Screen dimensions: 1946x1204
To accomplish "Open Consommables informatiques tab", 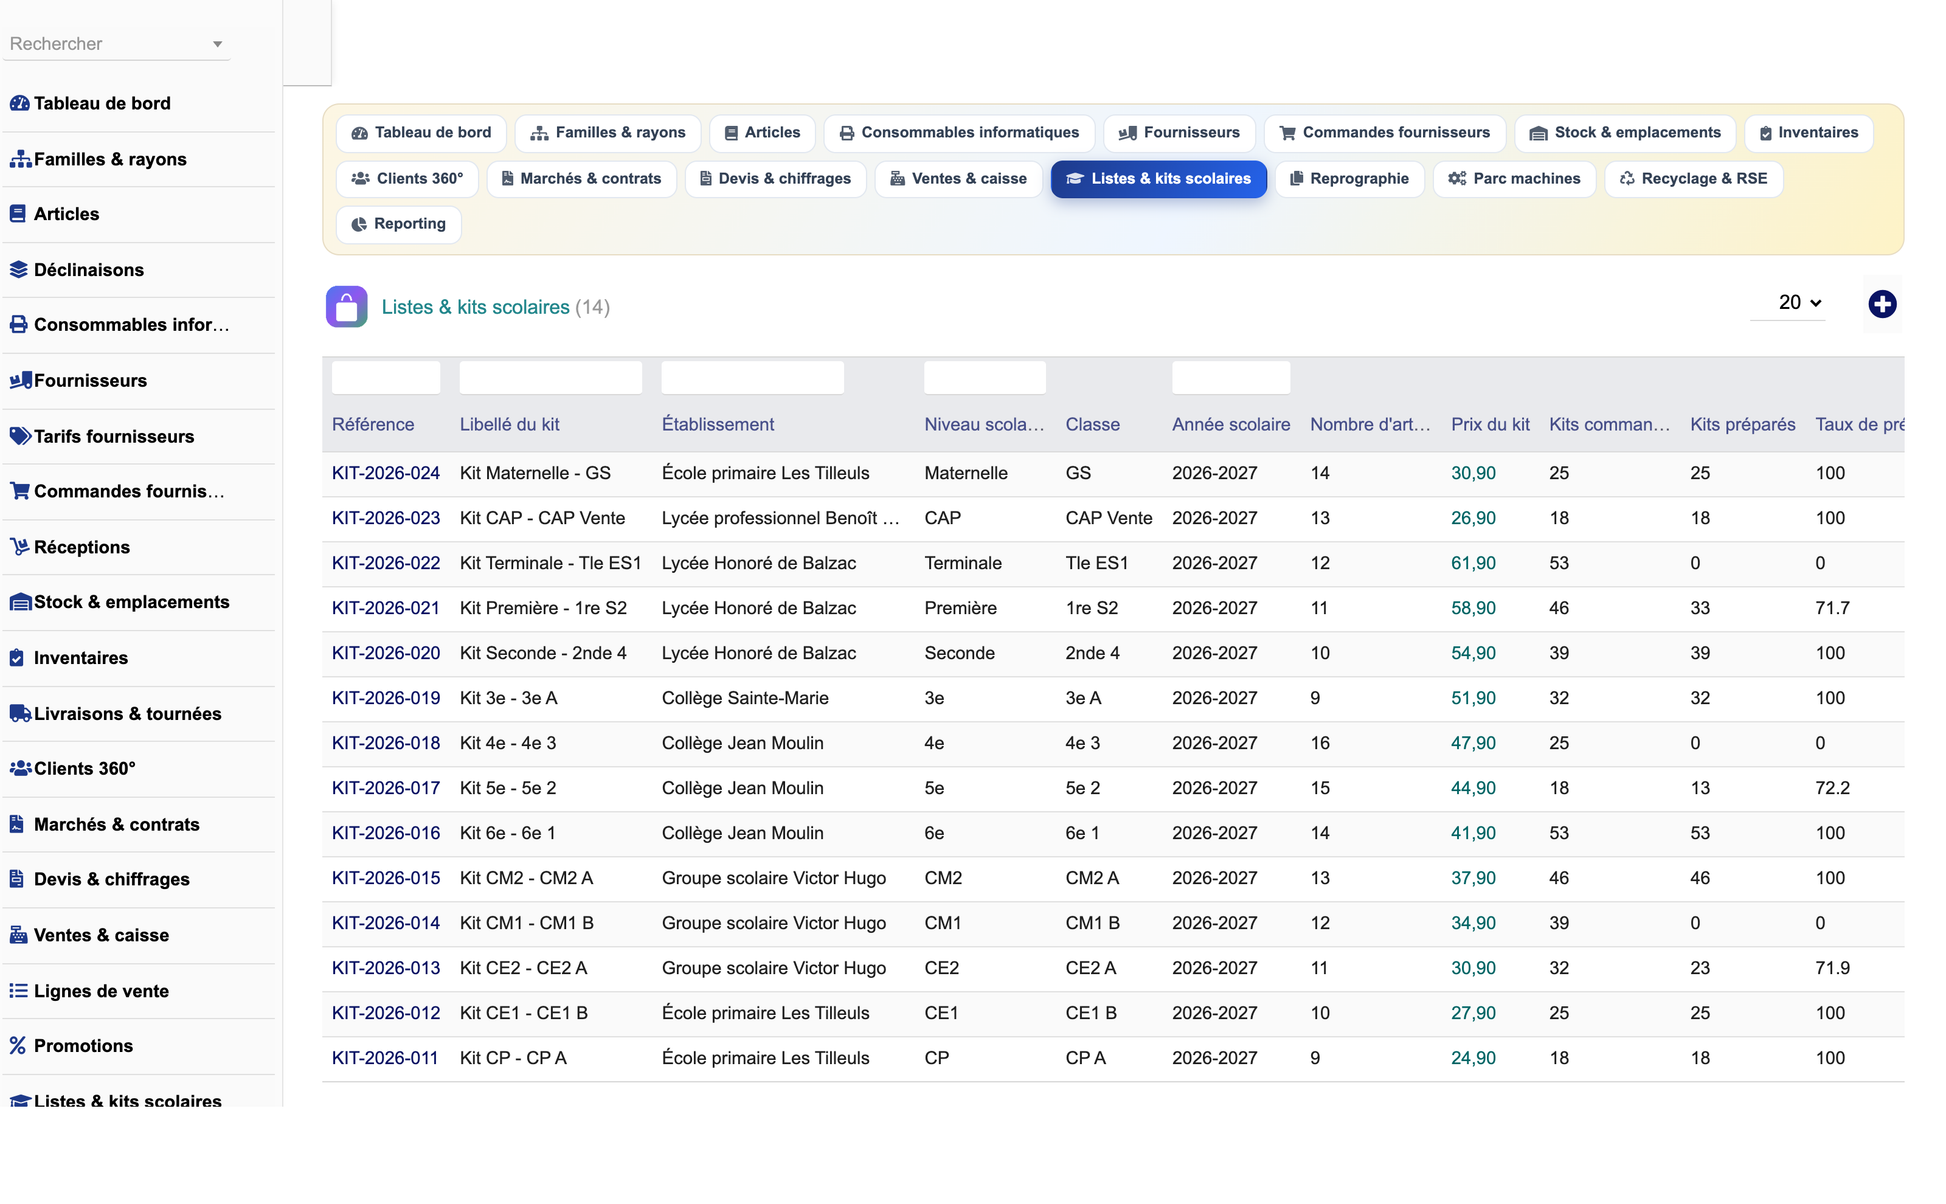I will pos(959,133).
